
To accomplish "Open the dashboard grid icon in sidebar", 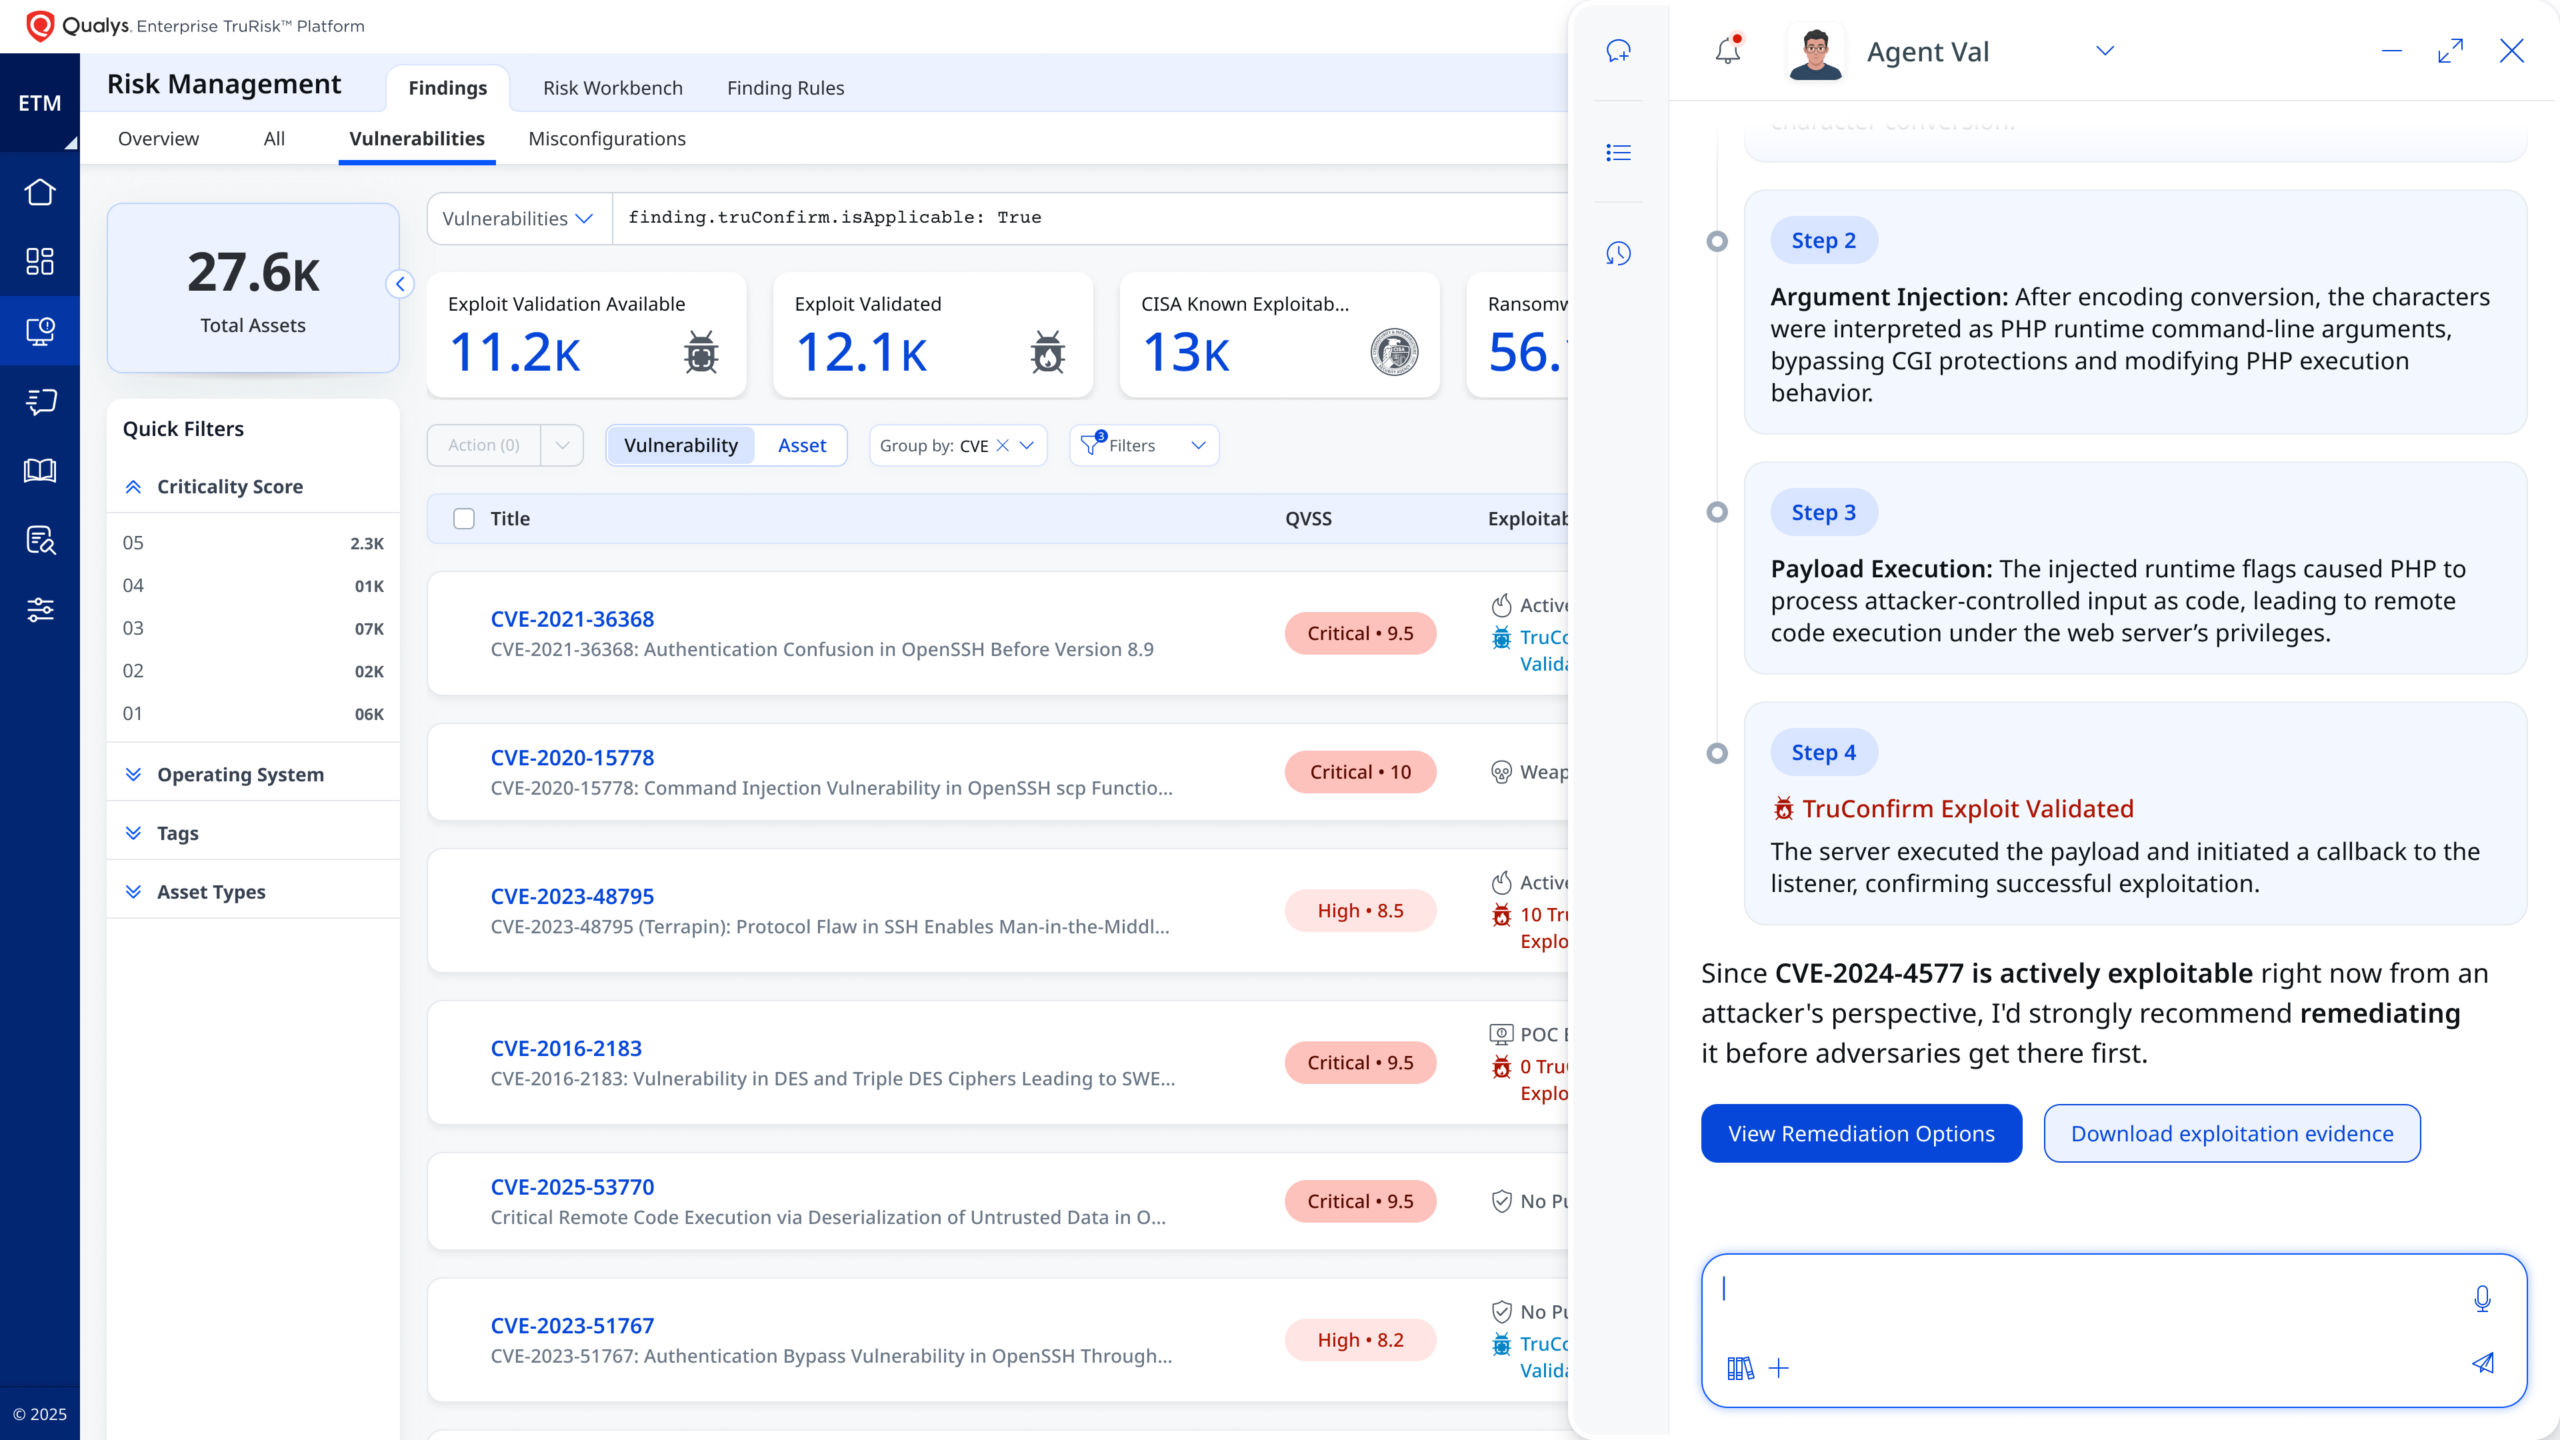I will click(x=40, y=261).
